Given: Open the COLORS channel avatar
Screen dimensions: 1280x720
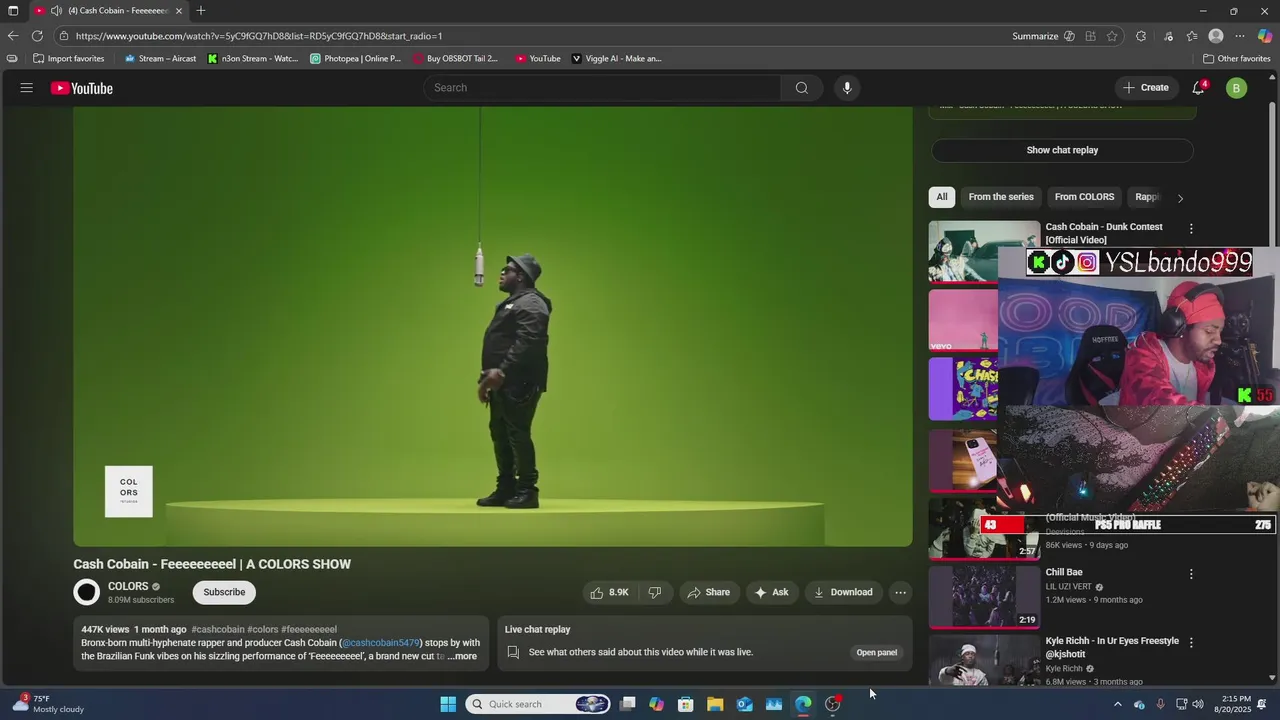Looking at the screenshot, I should pyautogui.click(x=87, y=593).
